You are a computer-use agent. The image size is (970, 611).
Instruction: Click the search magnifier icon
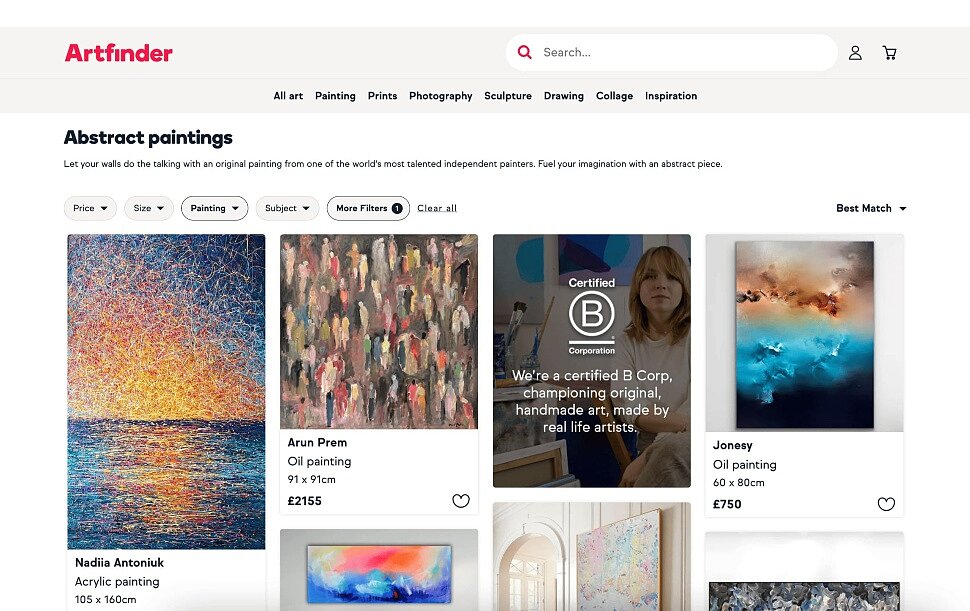525,52
